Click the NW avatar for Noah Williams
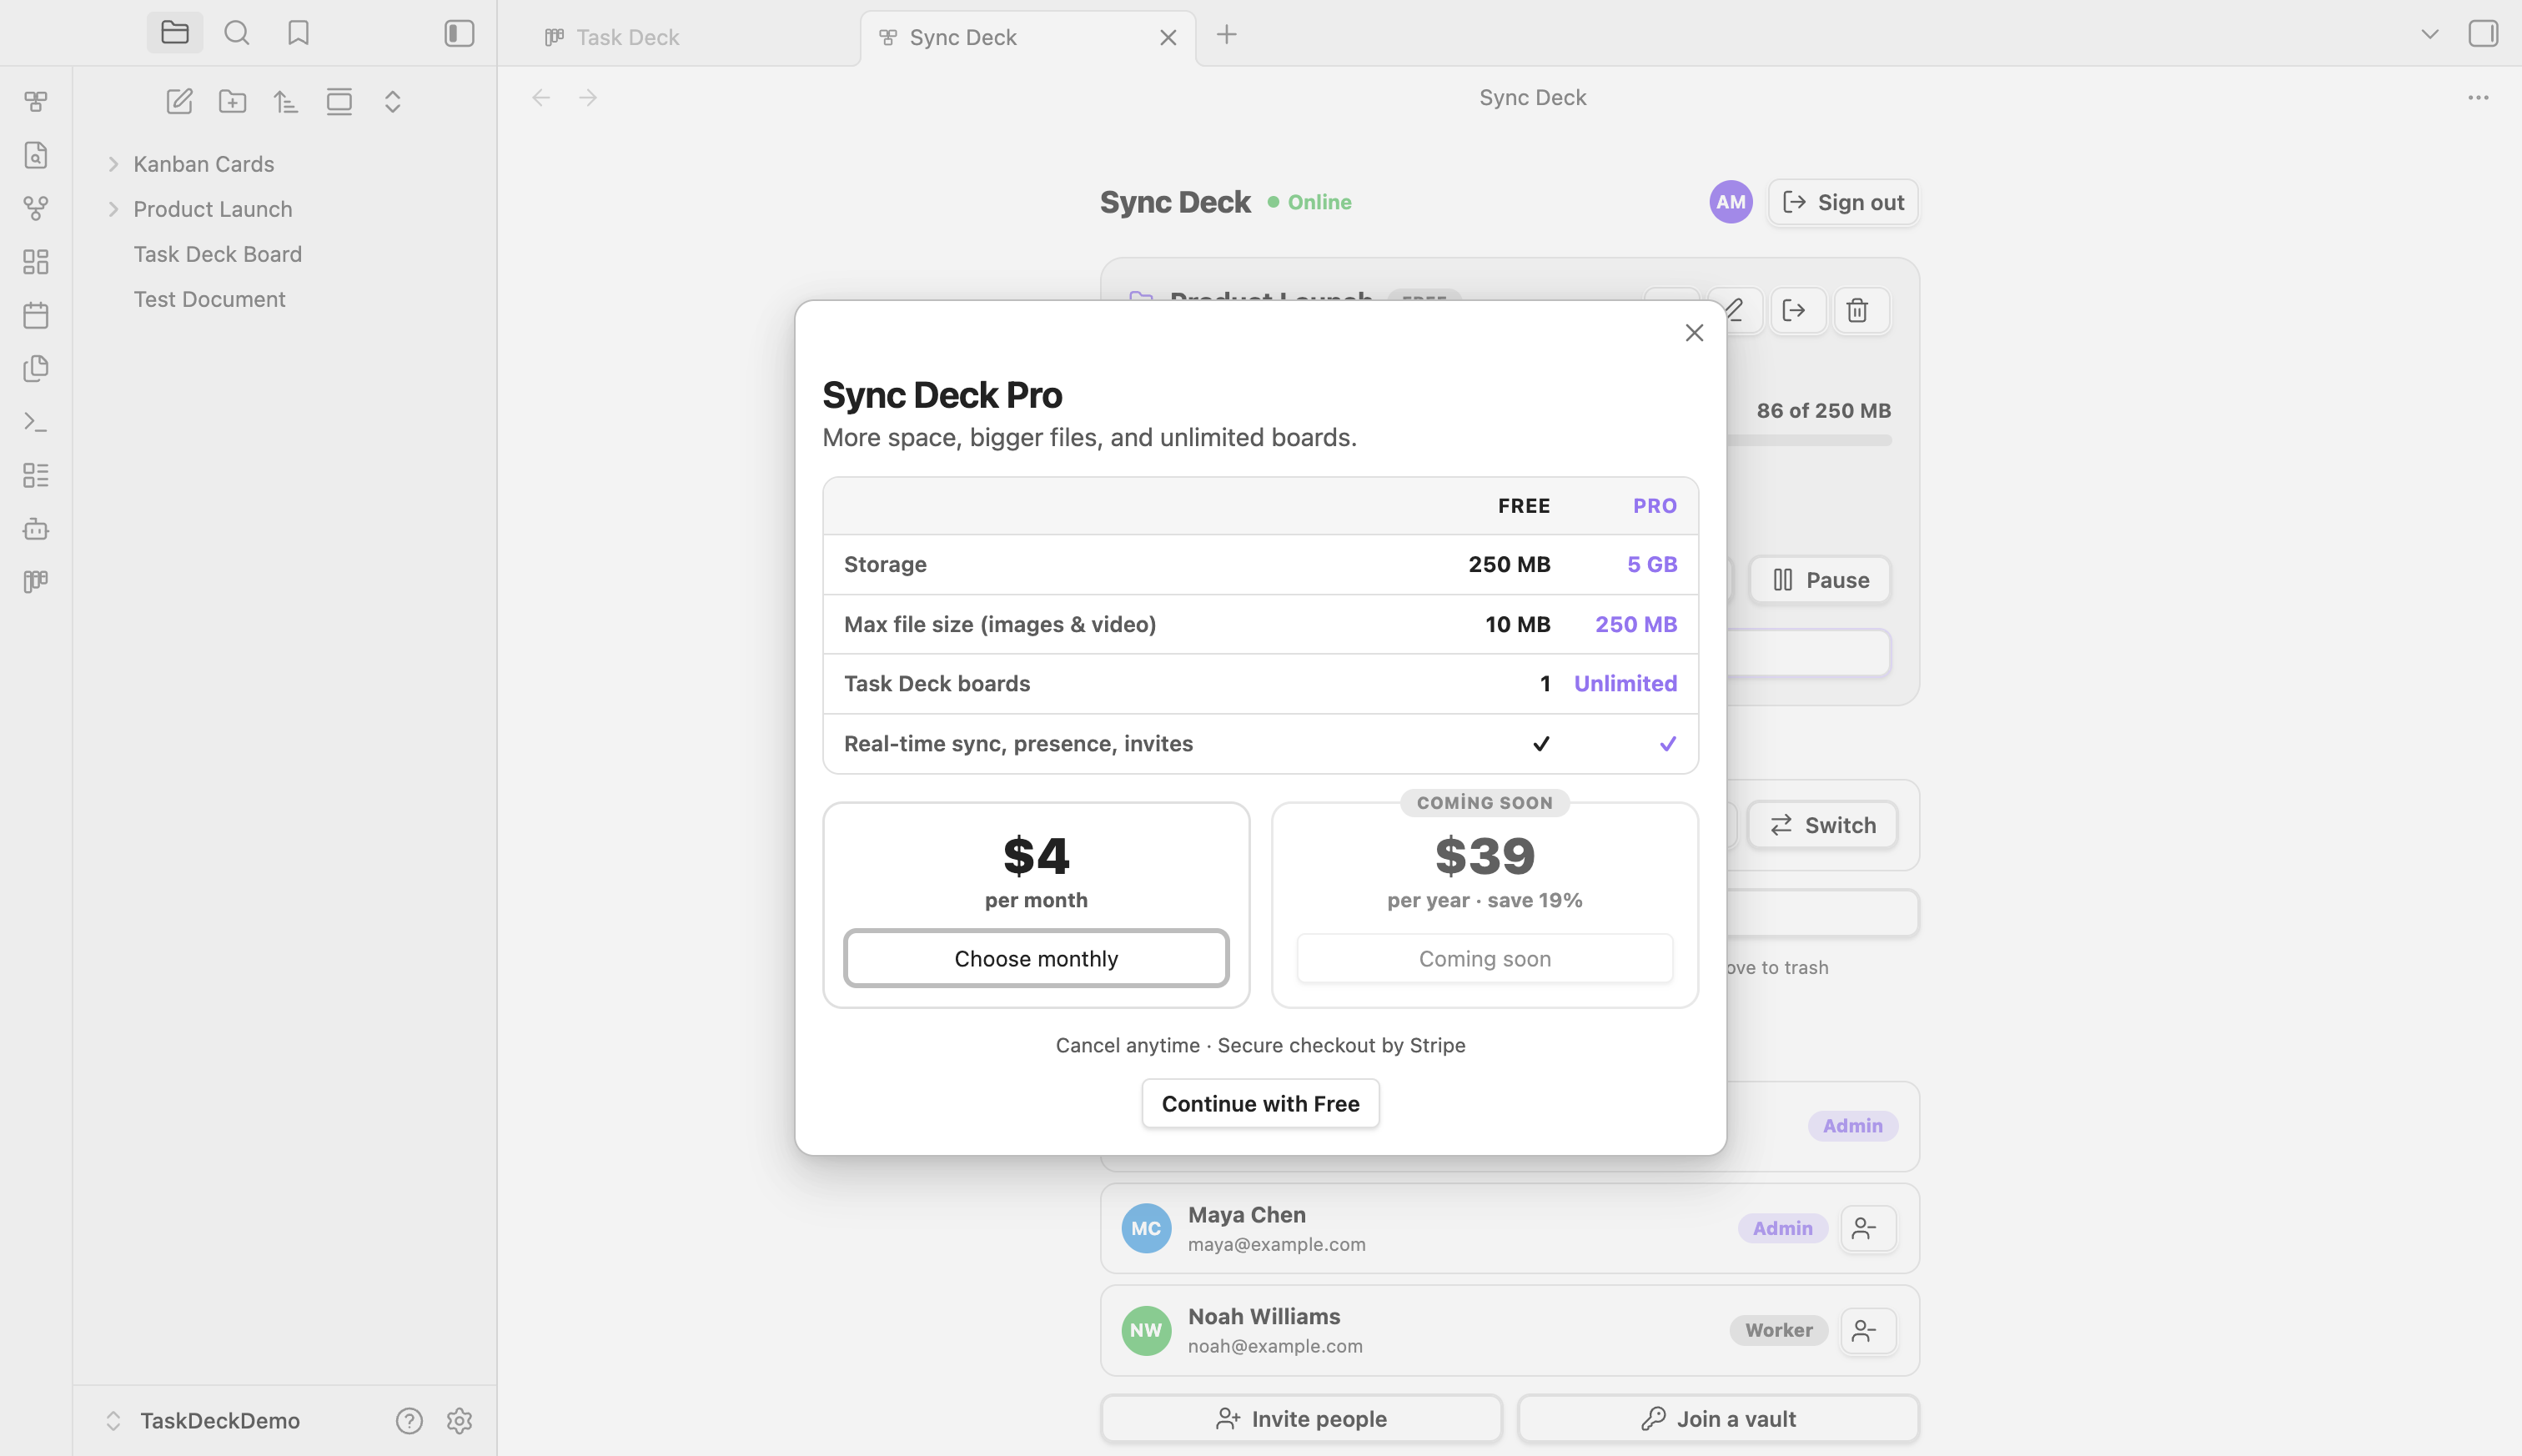This screenshot has width=2522, height=1456. (1146, 1330)
